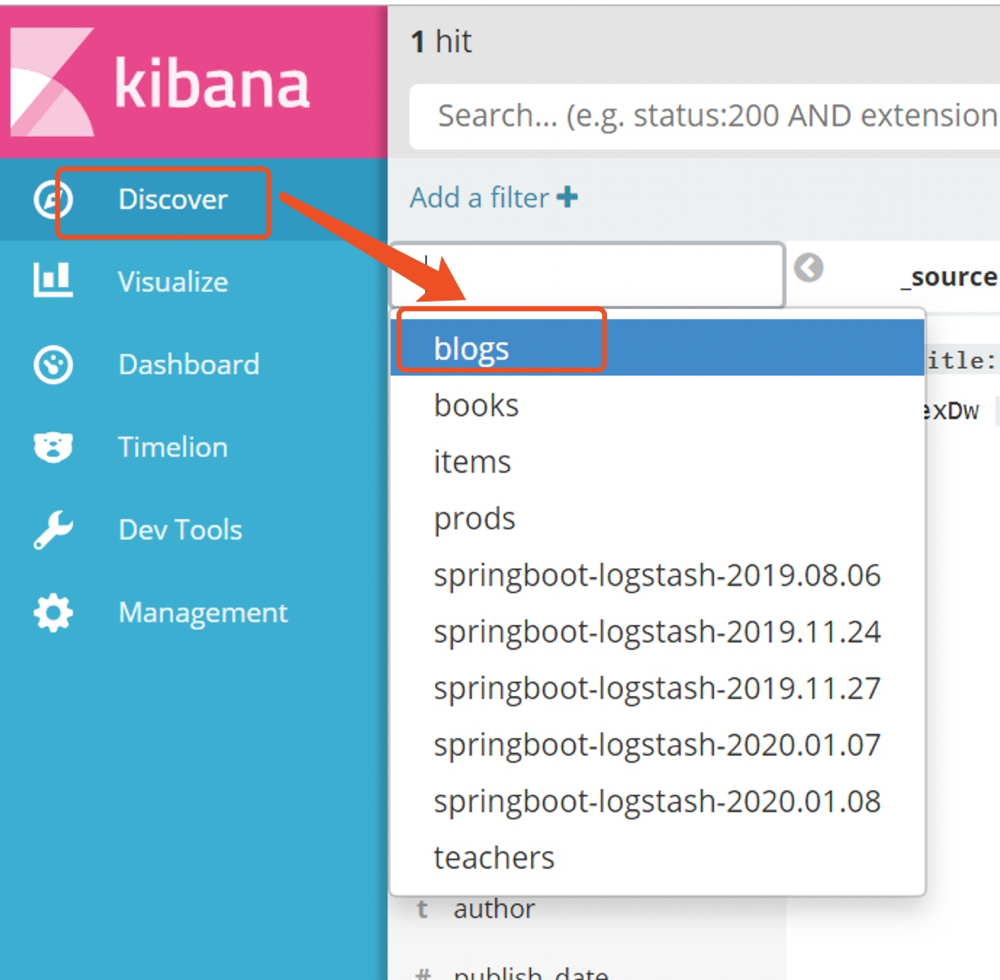Viewport: 1000px width, 980px height.
Task: Click the Timelion bear icon
Action: click(53, 447)
